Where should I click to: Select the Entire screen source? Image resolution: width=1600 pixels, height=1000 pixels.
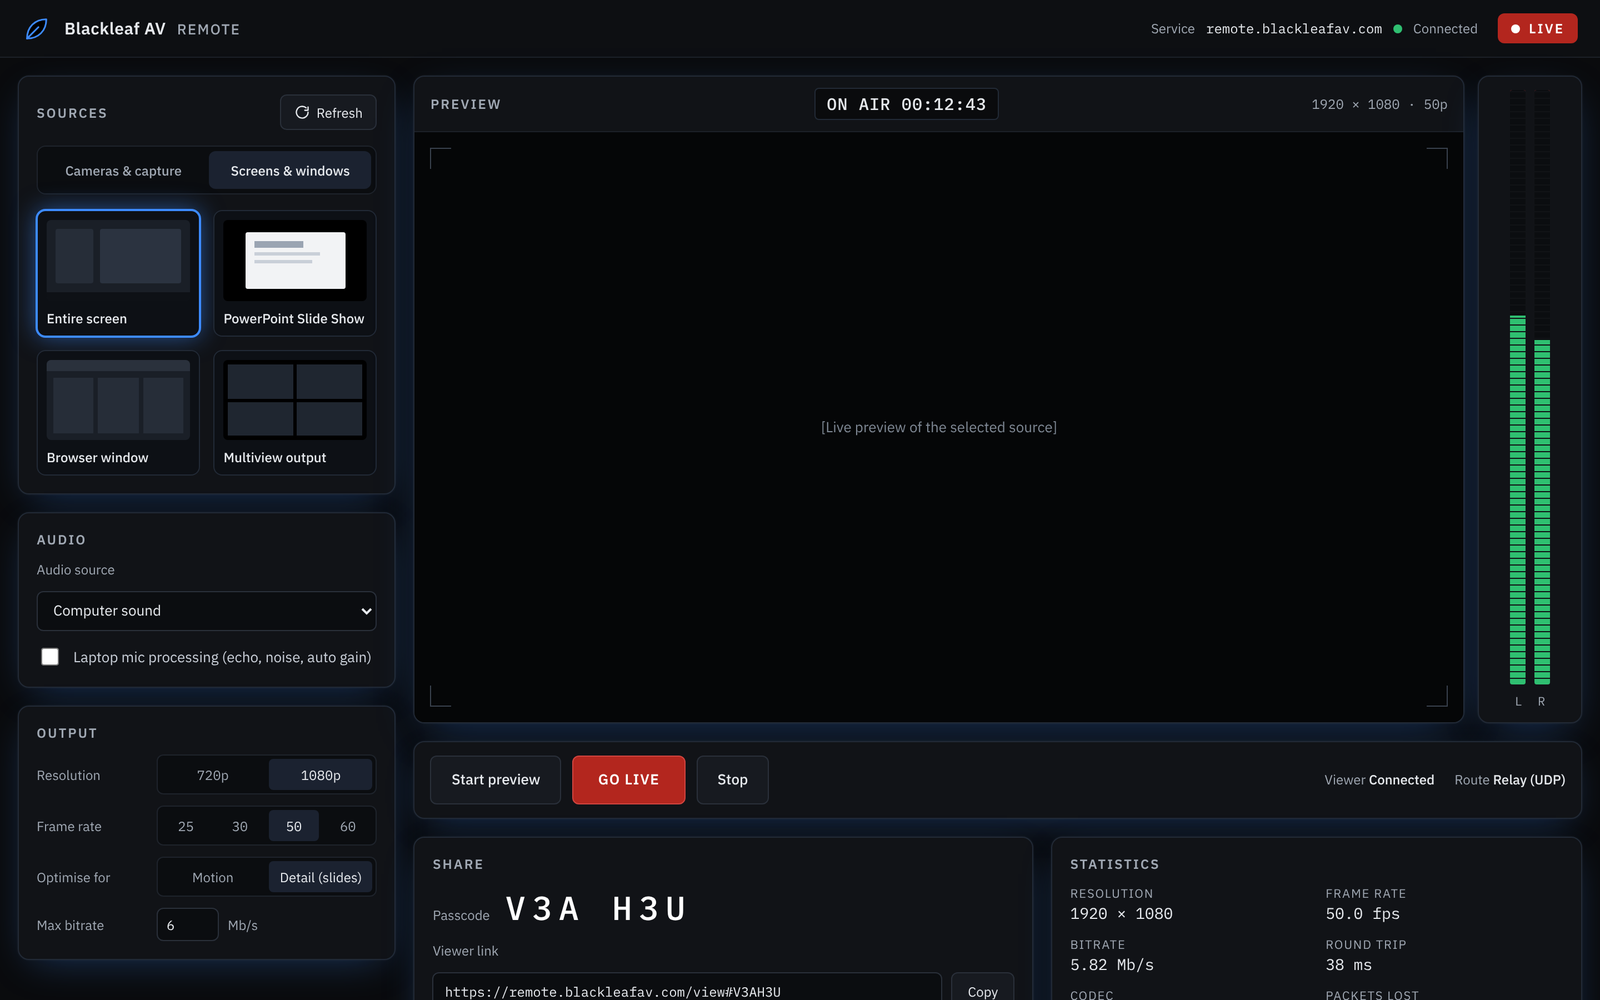pyautogui.click(x=118, y=273)
